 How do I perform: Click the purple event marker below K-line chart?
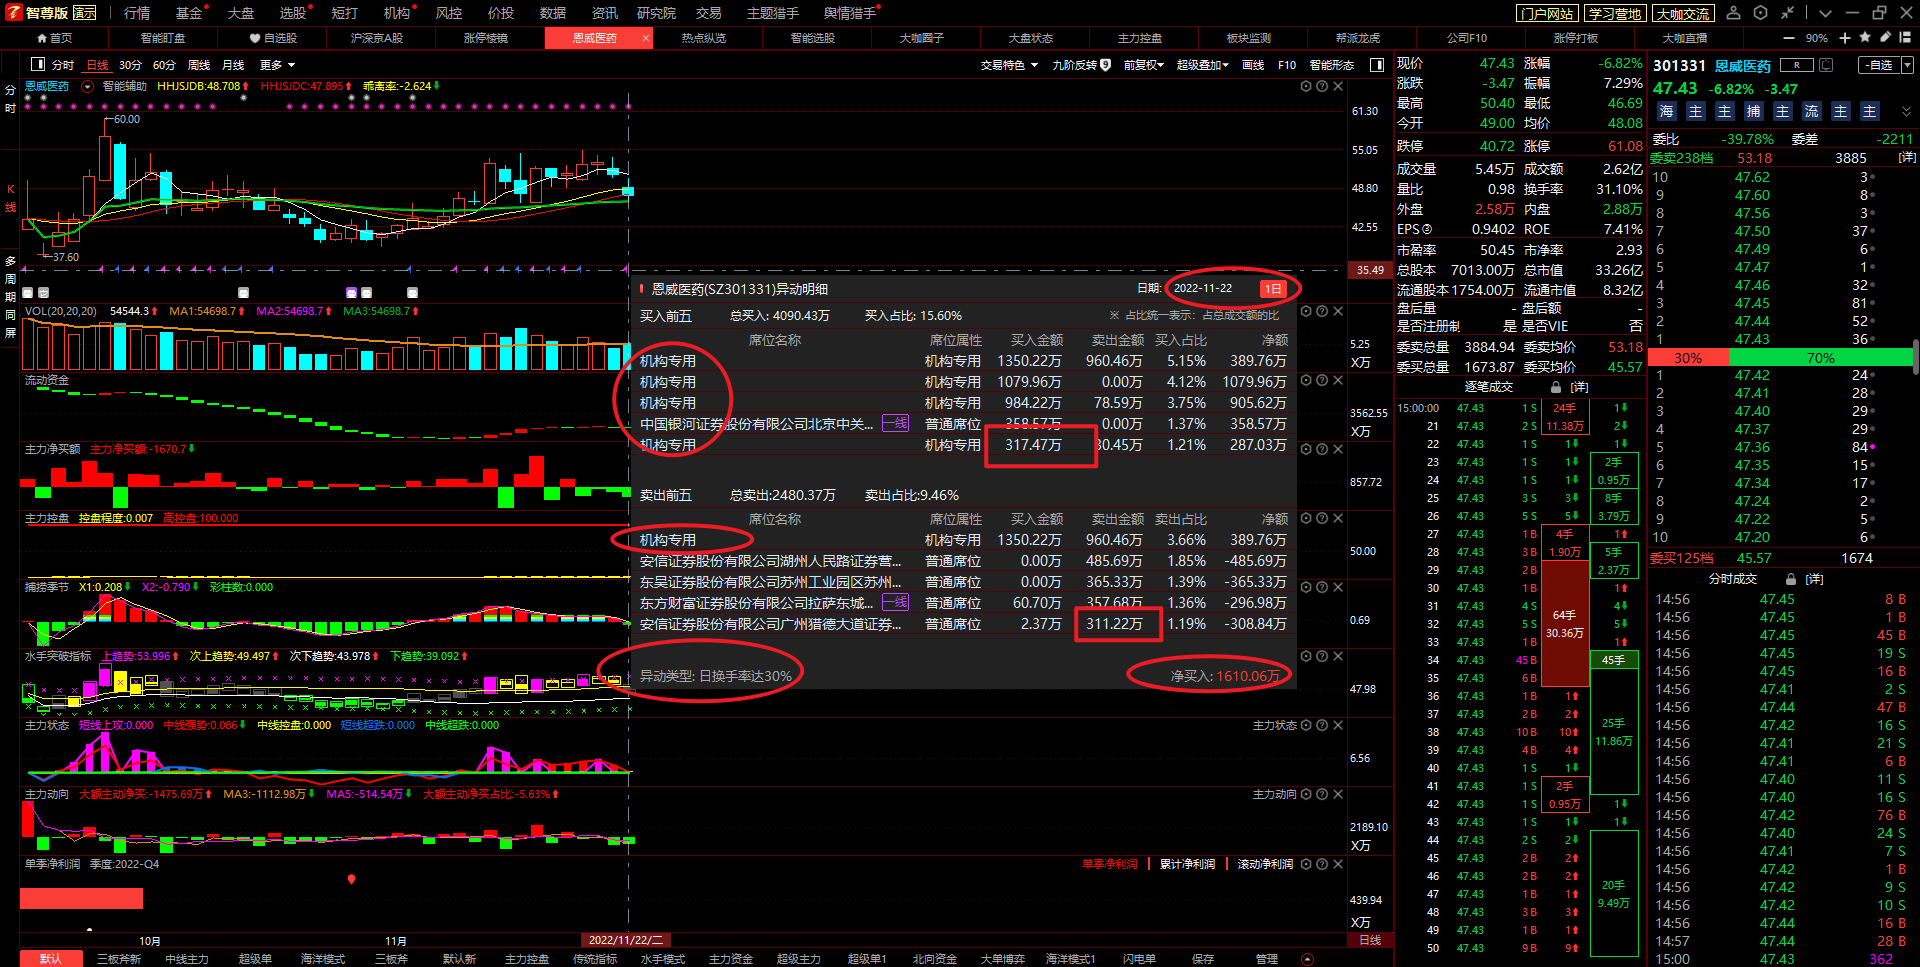coord(351,293)
